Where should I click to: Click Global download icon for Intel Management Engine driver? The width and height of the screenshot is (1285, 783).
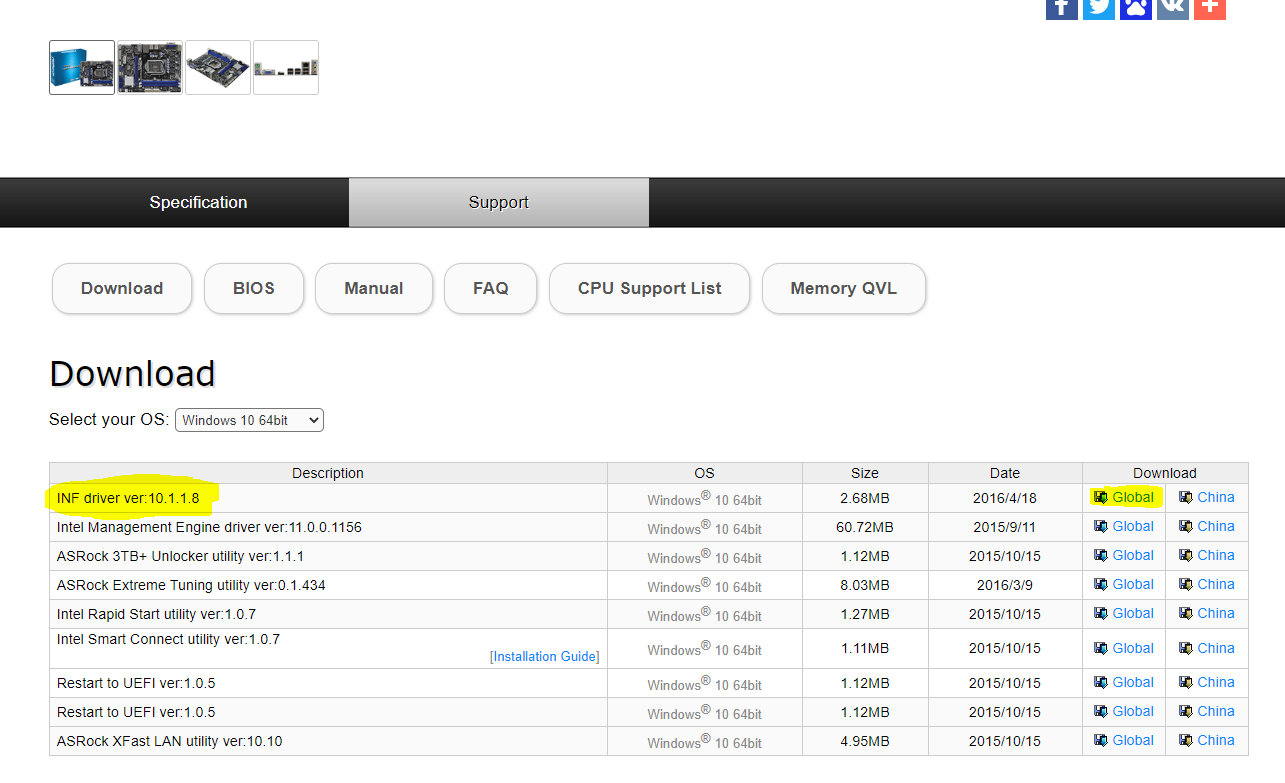tap(1101, 526)
